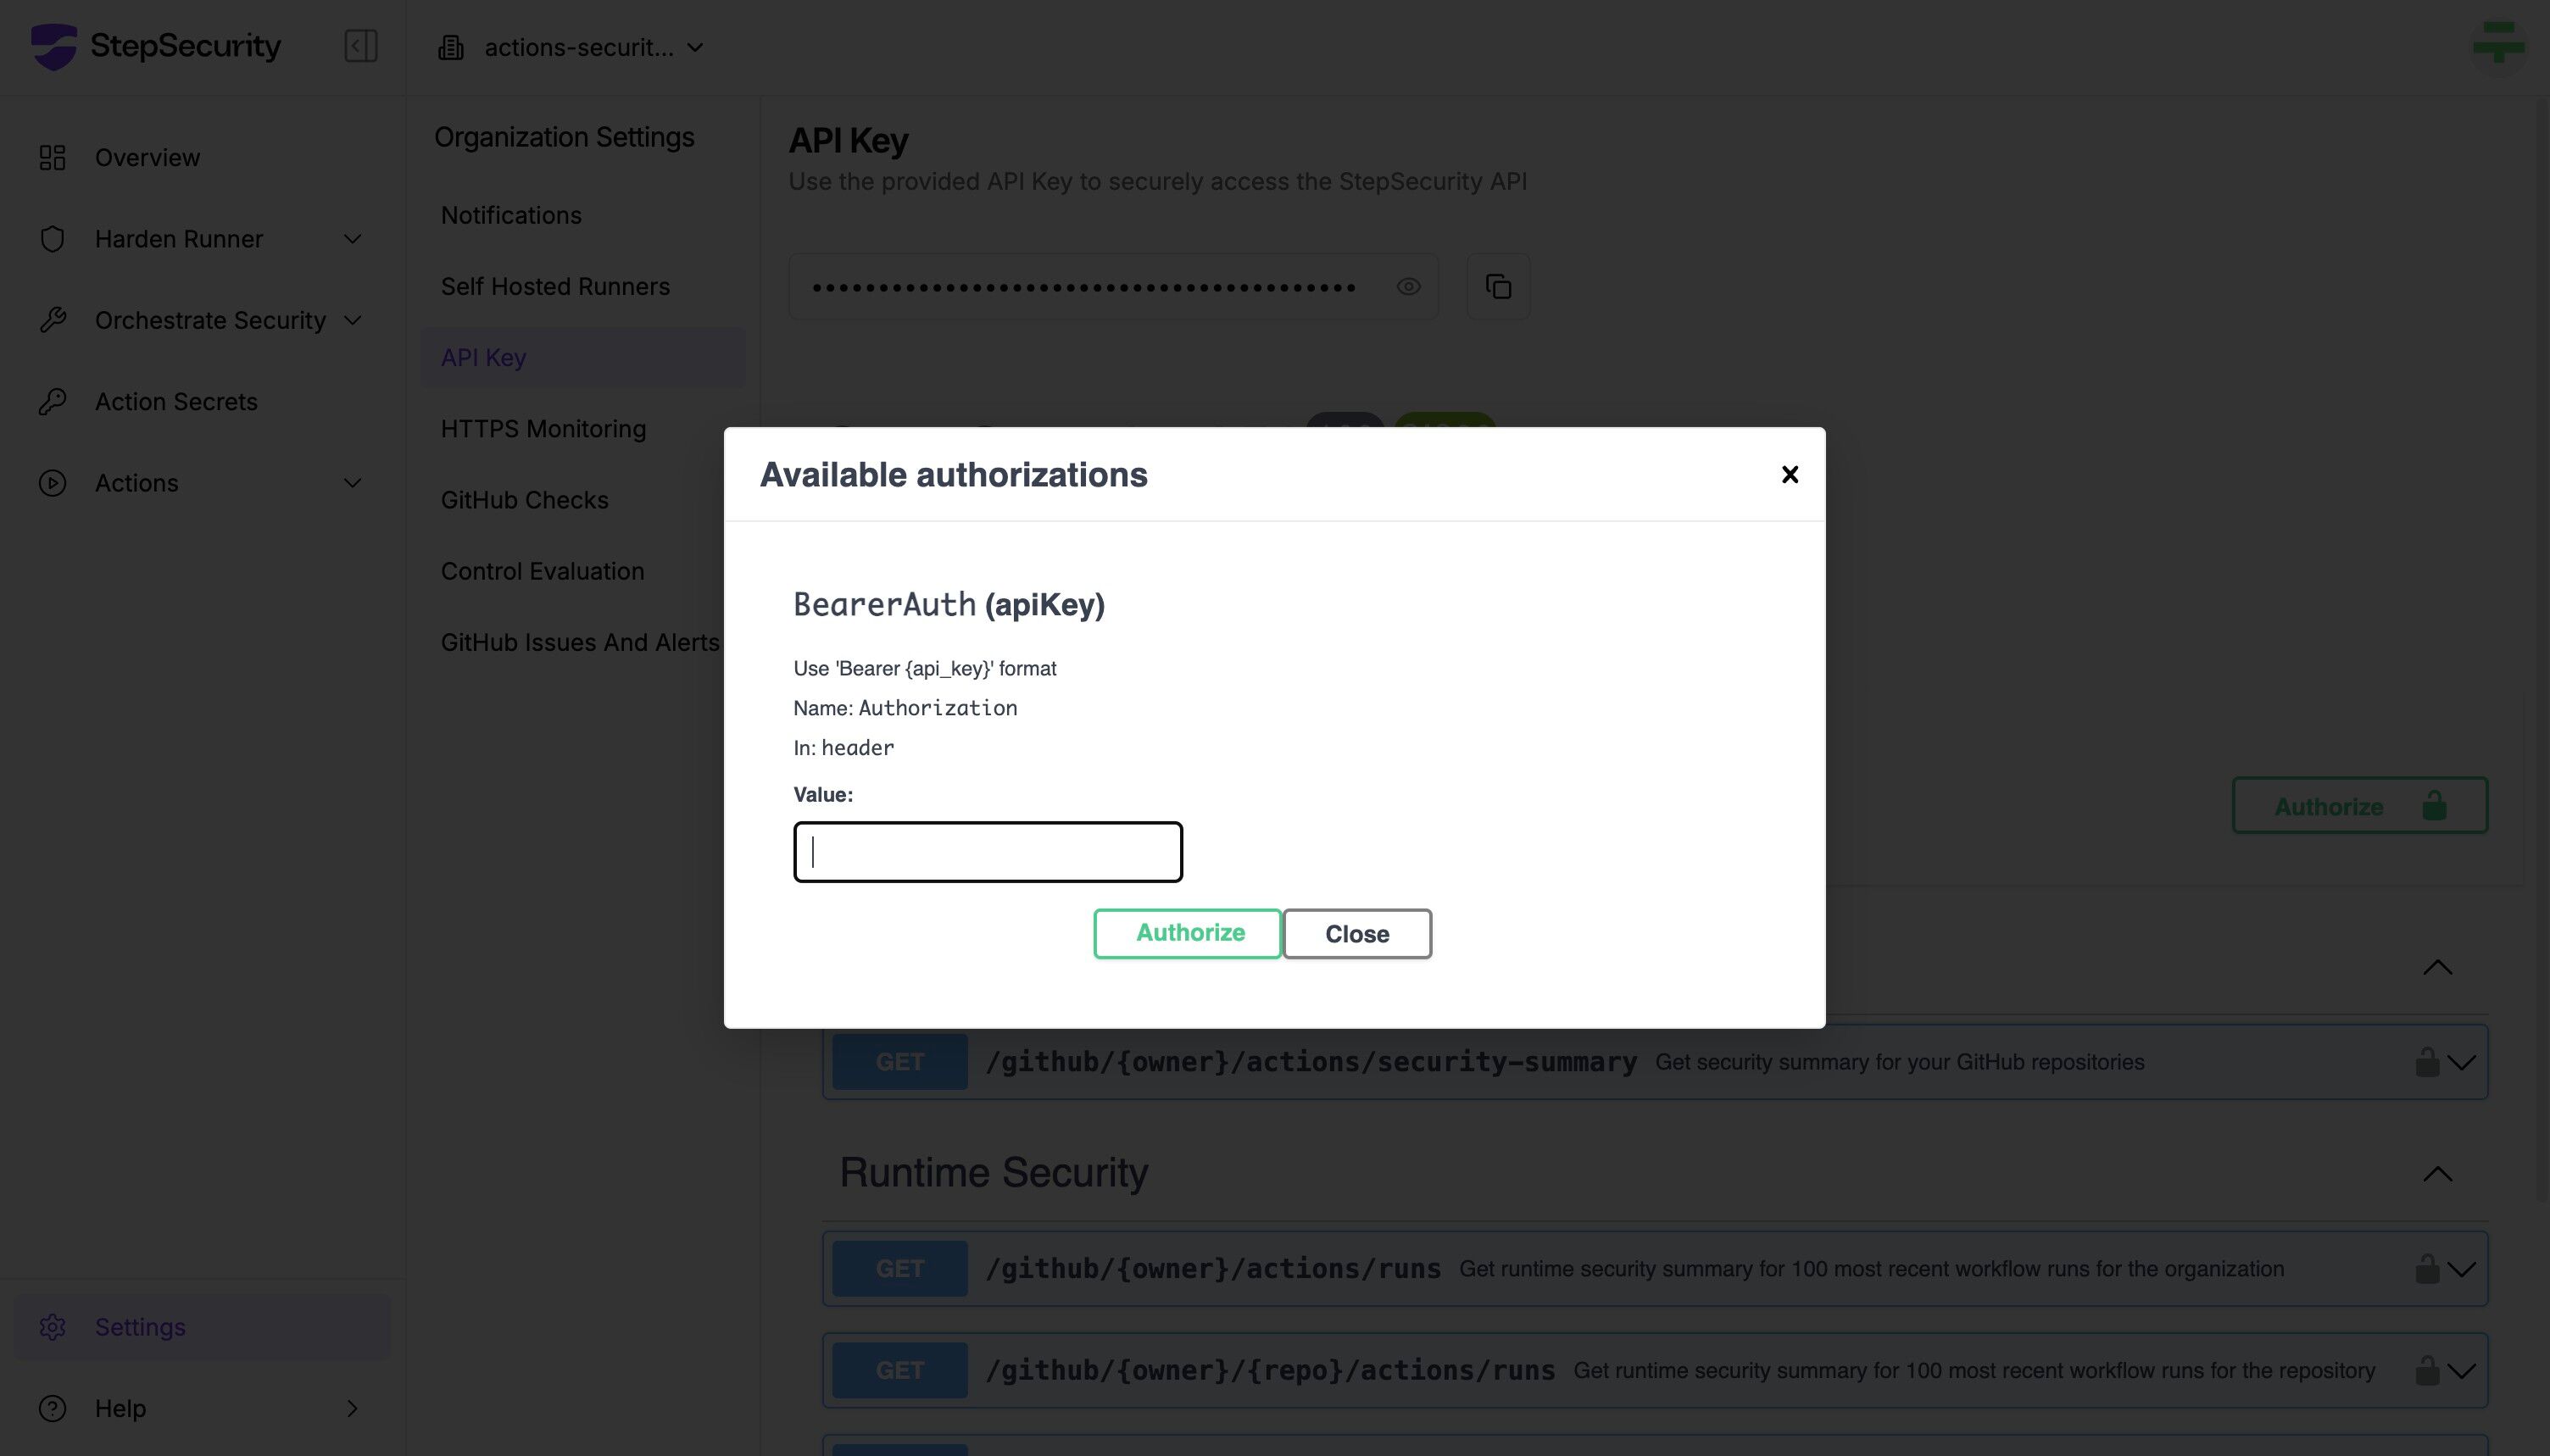Click the Orchestrate Security wrench icon
The width and height of the screenshot is (2550, 1456).
coord(52,320)
